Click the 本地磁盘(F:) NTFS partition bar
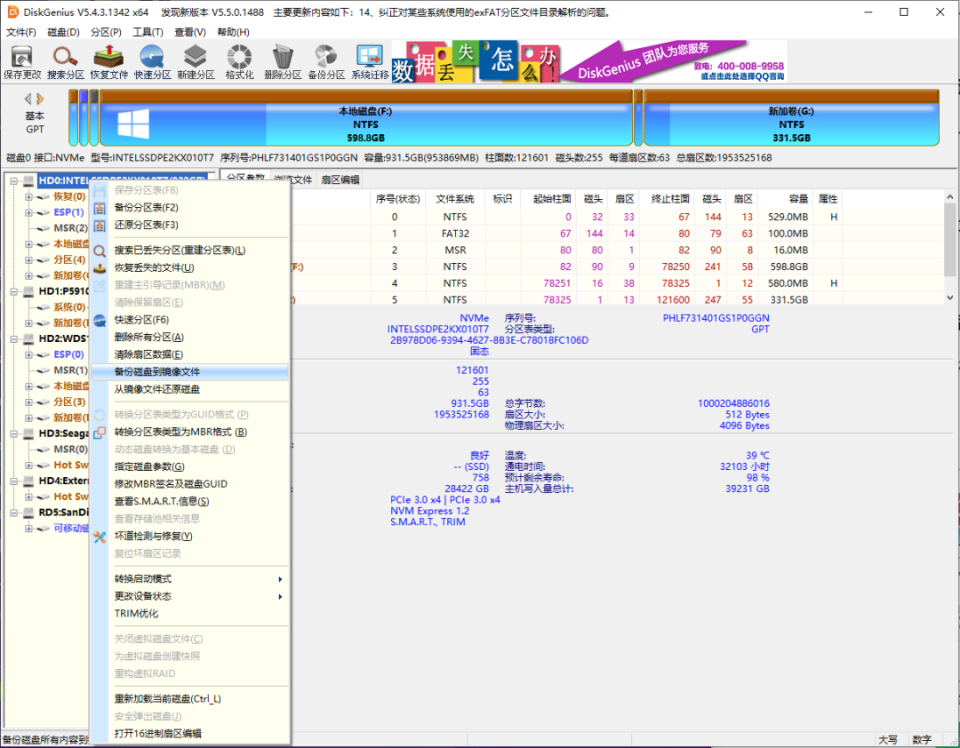Screen dimensions: 960x748 366,118
